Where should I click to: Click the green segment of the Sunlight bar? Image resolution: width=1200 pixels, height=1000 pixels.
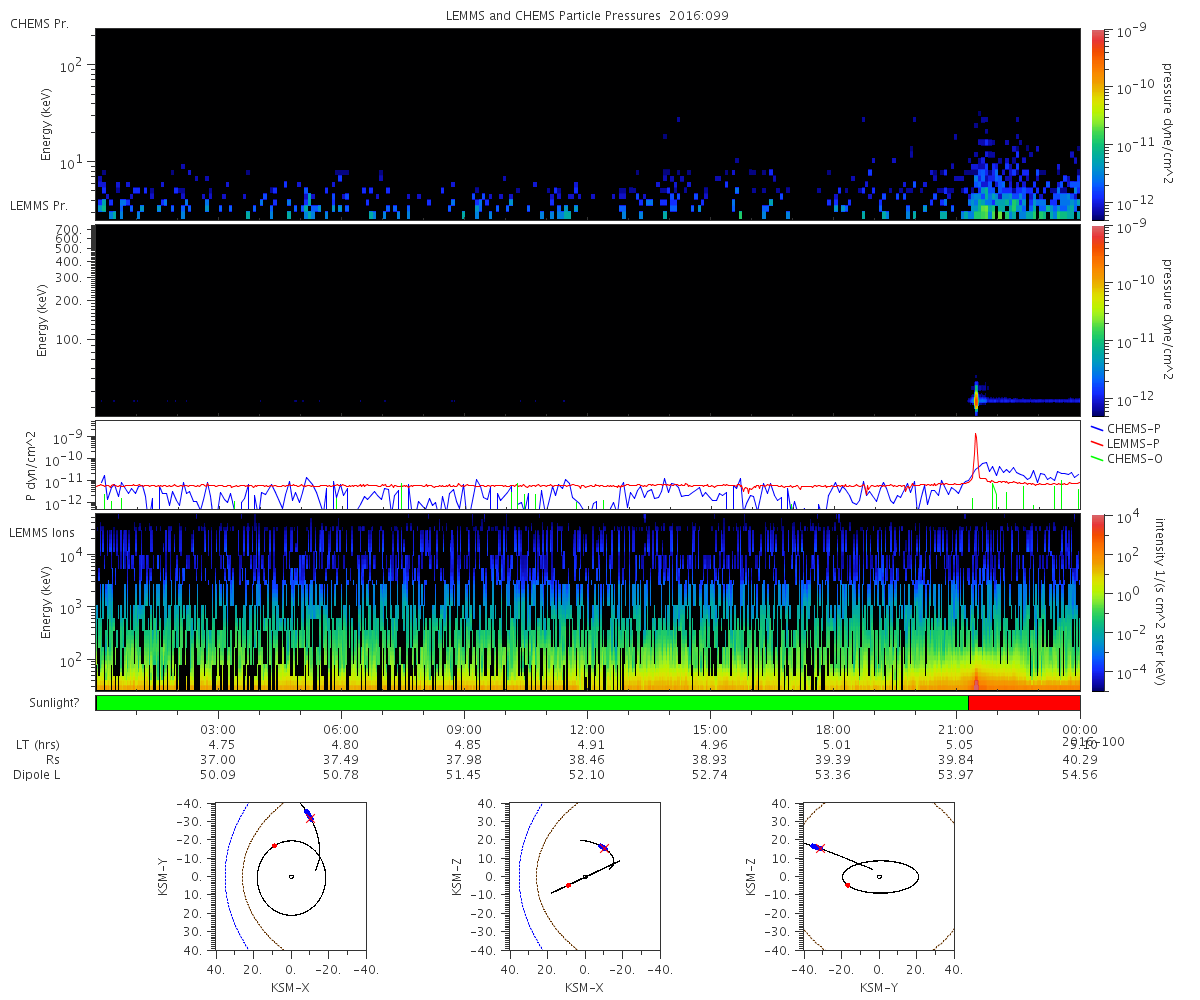[x=531, y=703]
